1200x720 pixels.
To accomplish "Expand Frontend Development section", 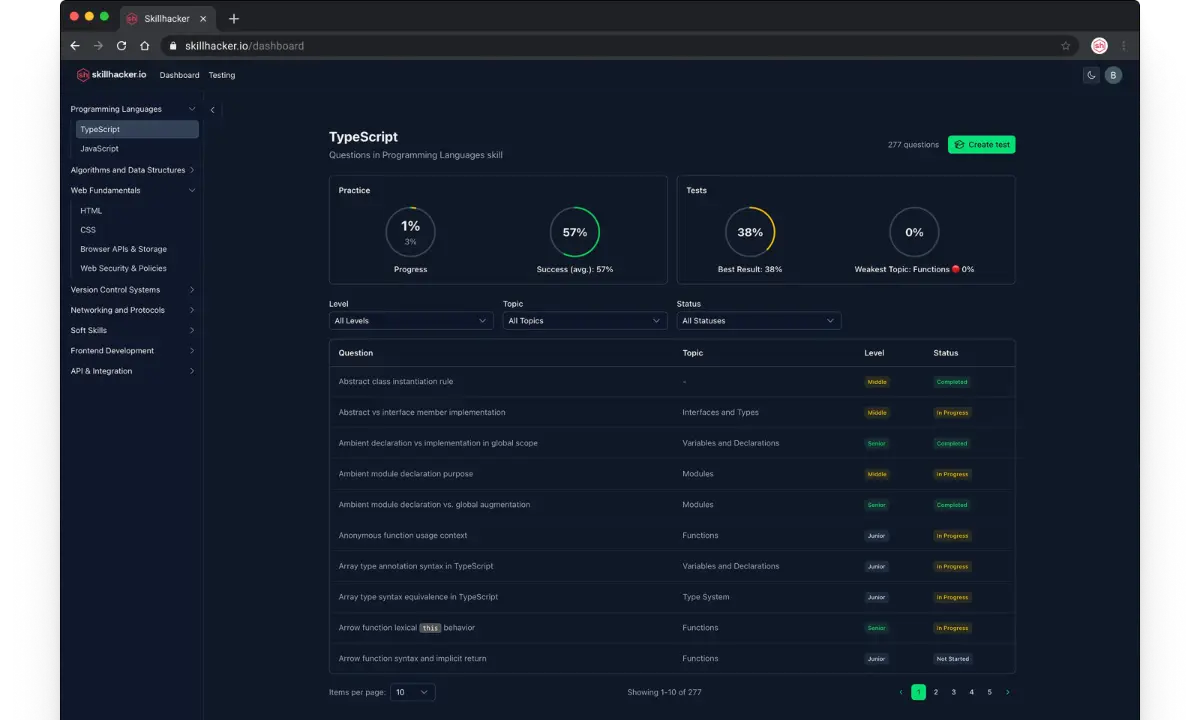I will point(133,351).
